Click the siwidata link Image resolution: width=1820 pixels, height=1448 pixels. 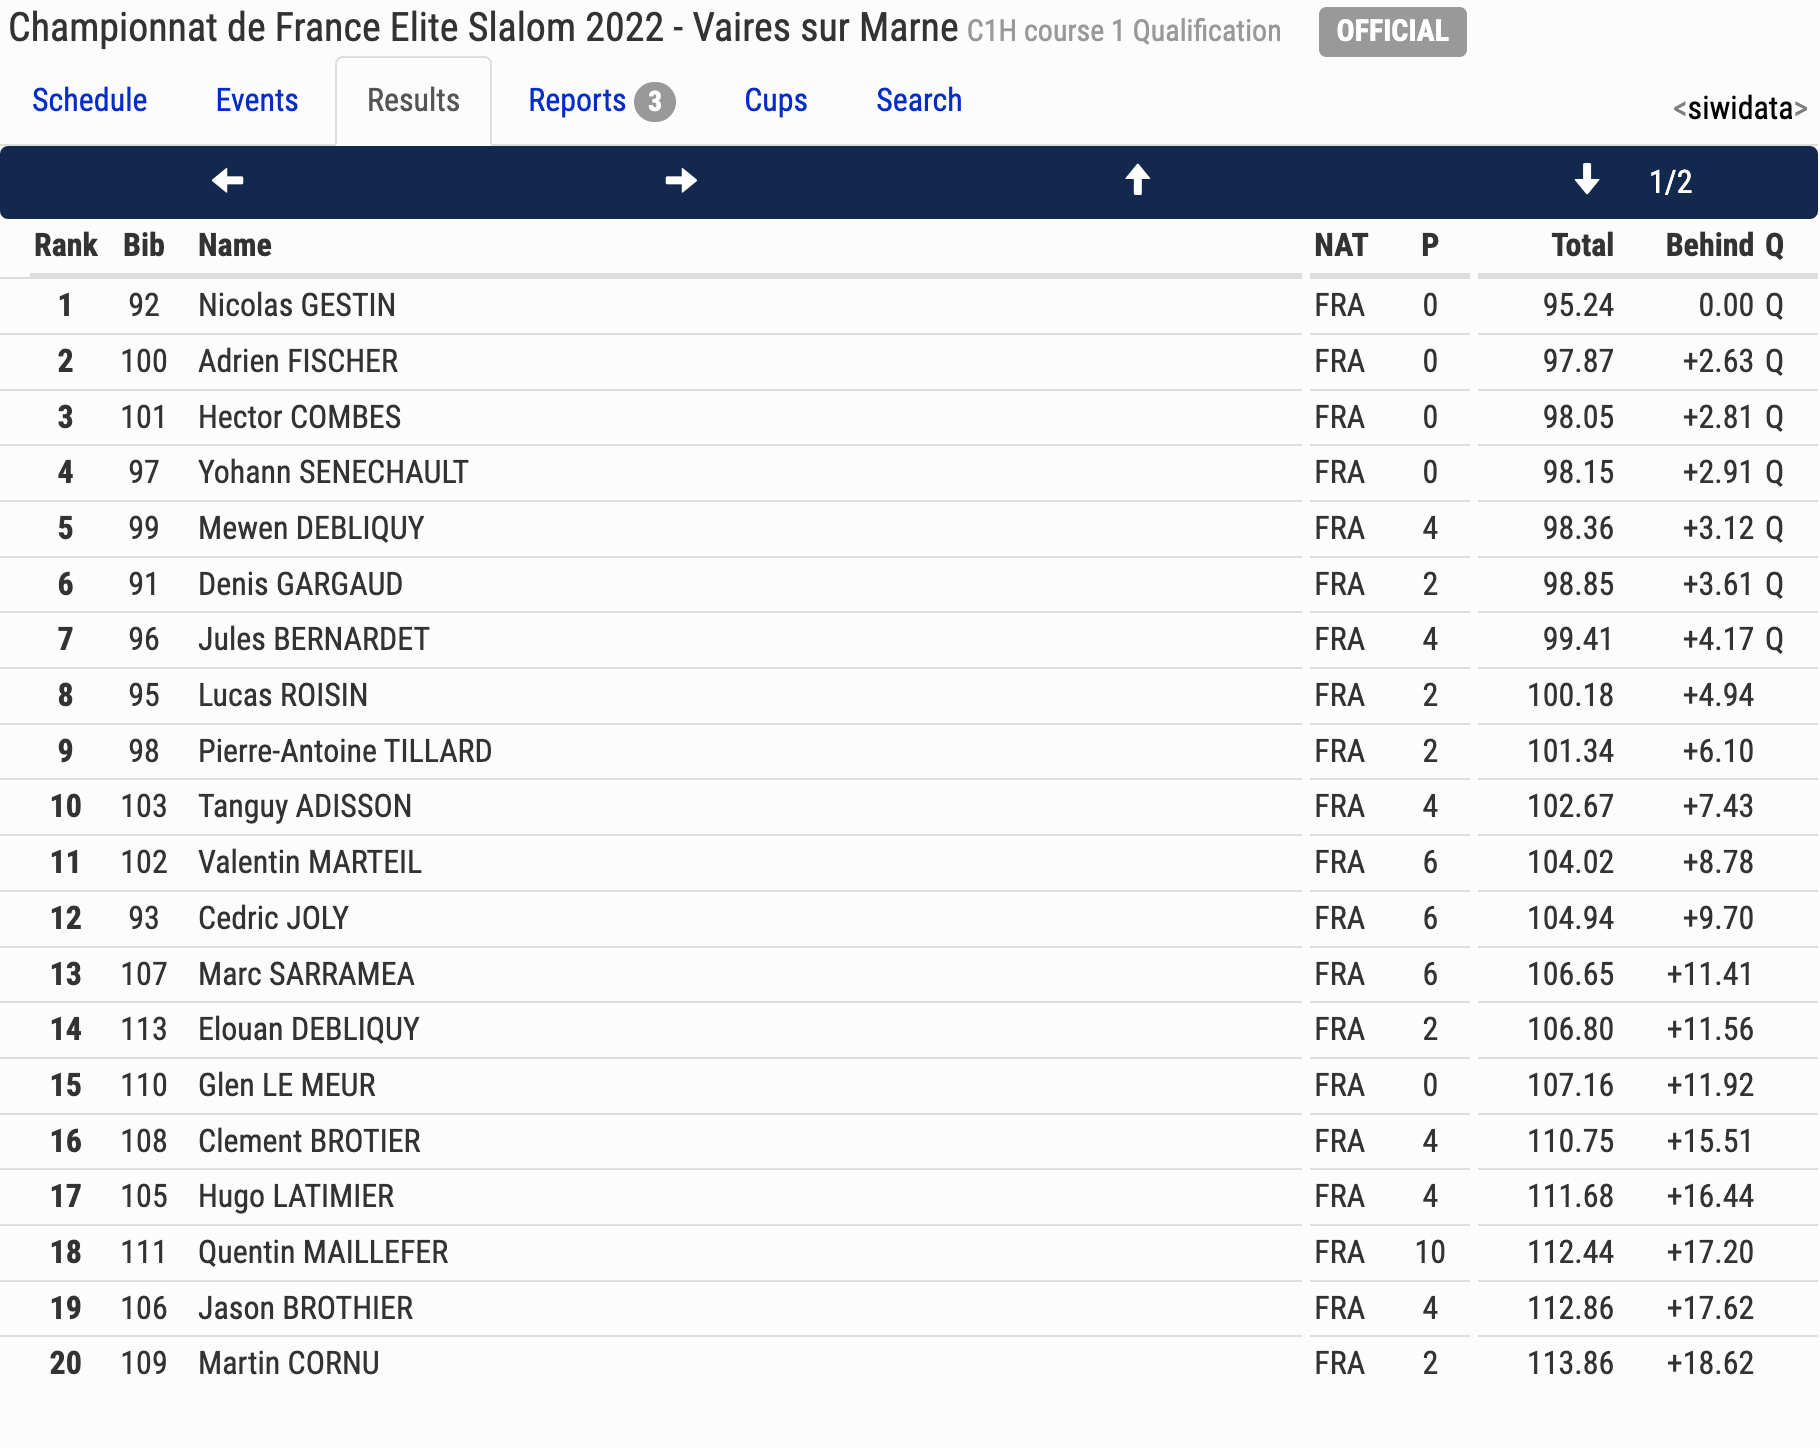(1740, 108)
